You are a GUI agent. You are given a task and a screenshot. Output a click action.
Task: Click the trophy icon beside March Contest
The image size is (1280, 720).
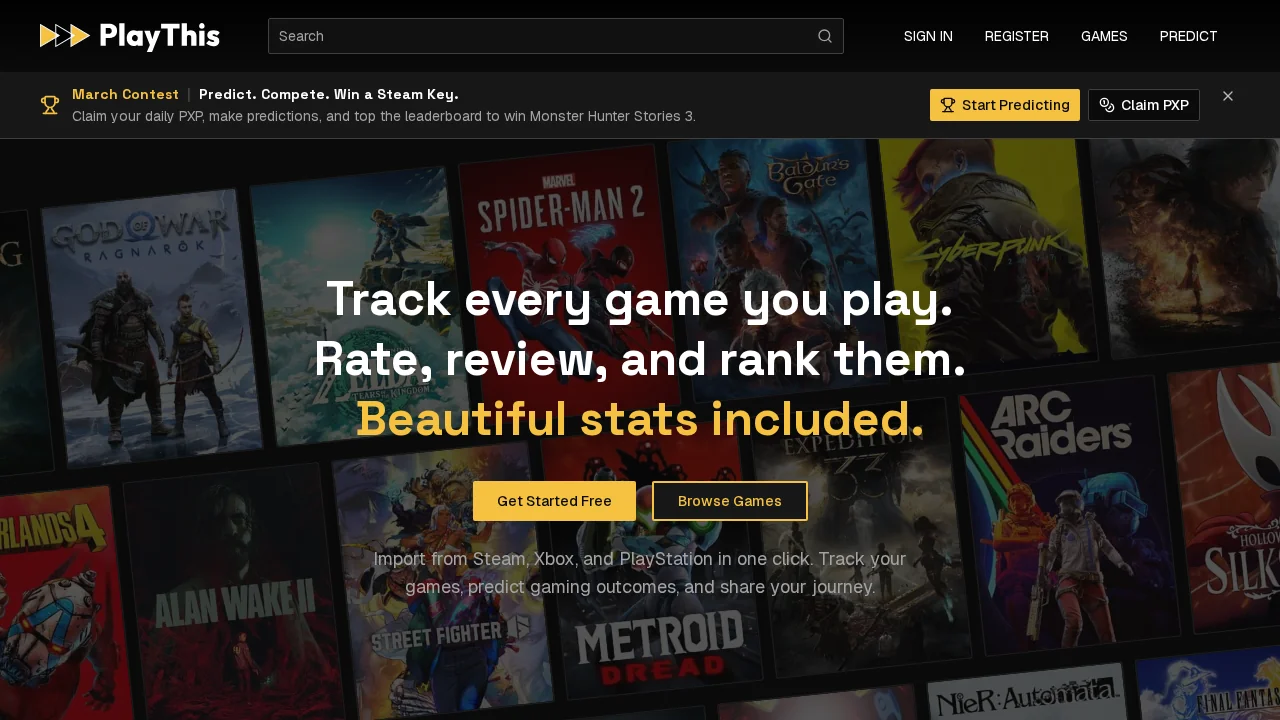point(50,105)
